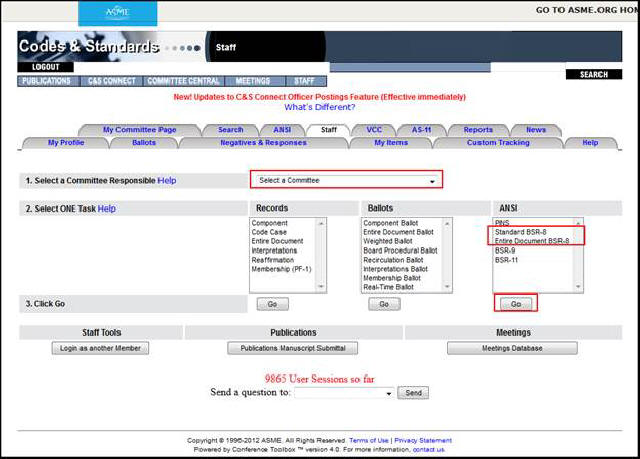Select Board Procedural Ballot option

[x=400, y=251]
